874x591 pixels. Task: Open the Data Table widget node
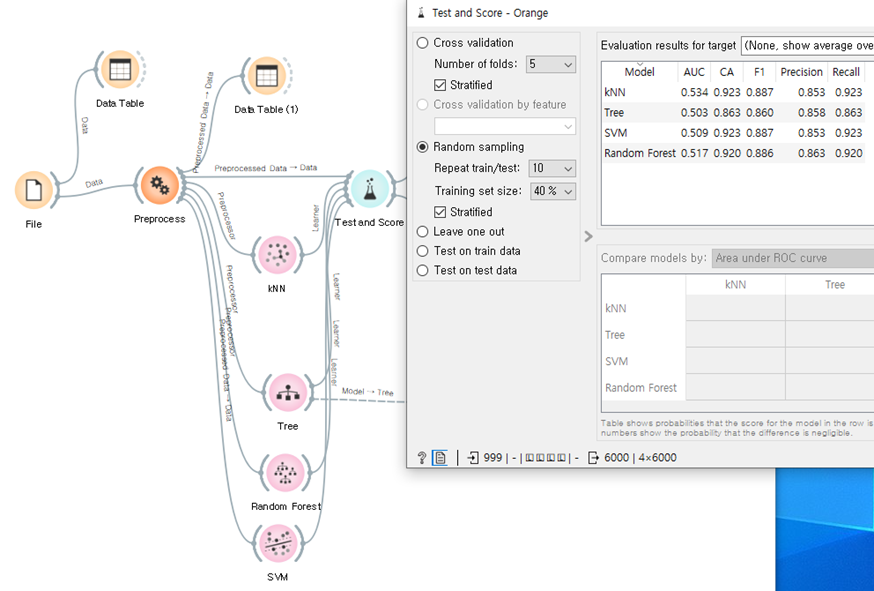click(120, 70)
